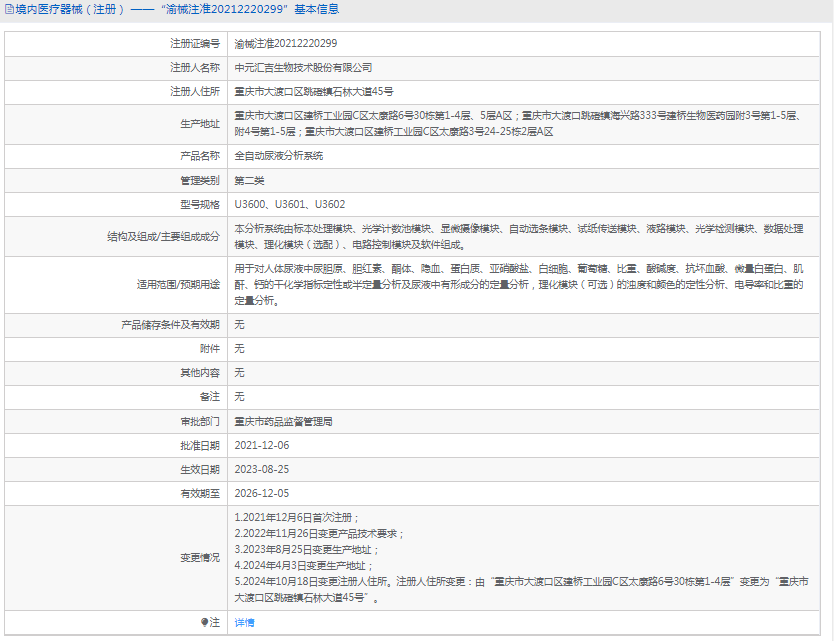
Task: Click the bullet icon beside 注 label
Action: 204,622
